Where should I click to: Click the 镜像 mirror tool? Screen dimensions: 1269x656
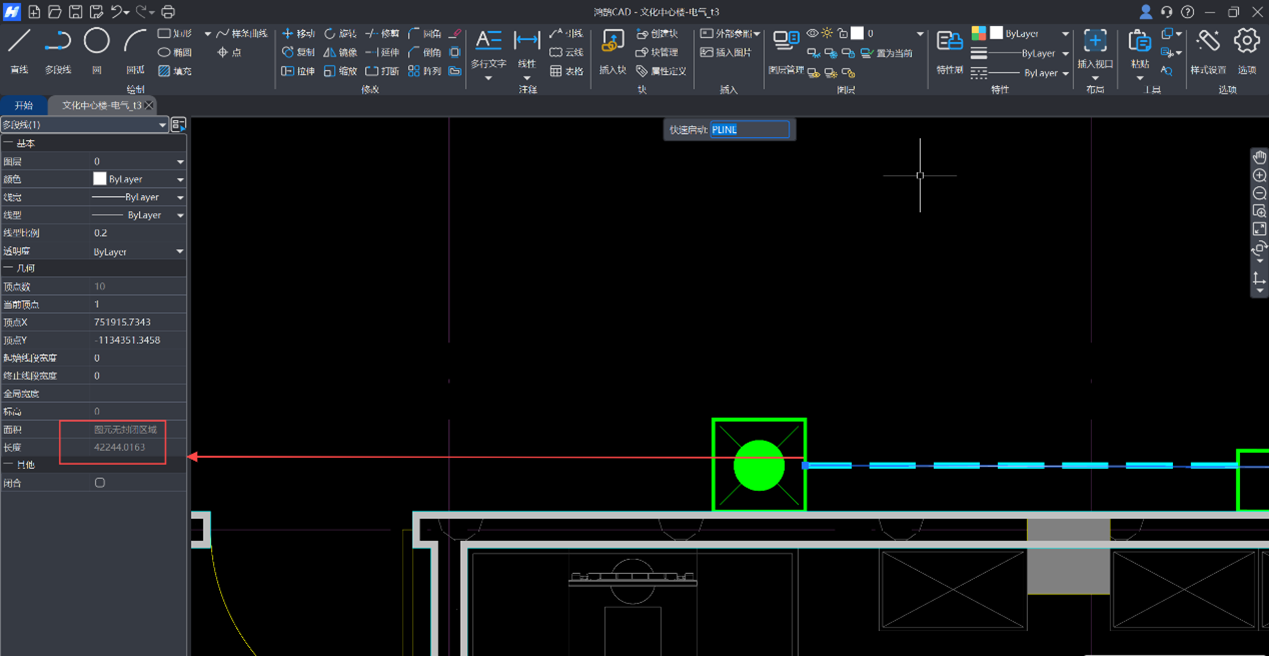pos(340,52)
